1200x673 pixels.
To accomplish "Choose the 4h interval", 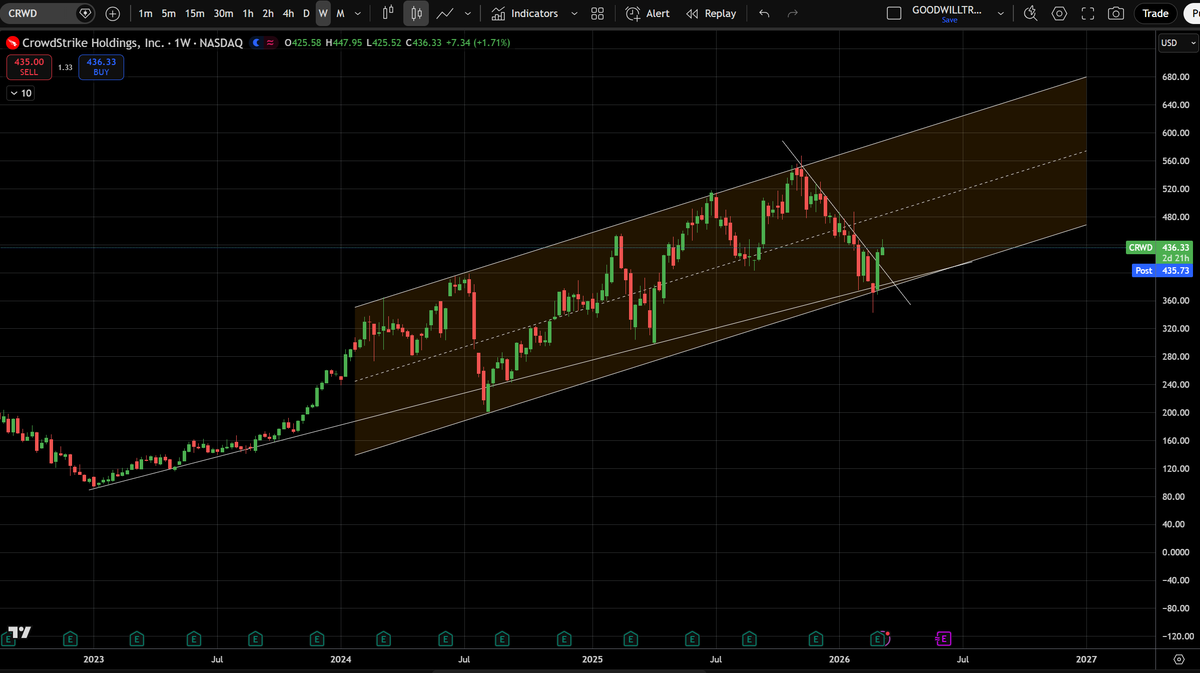I will pos(288,13).
